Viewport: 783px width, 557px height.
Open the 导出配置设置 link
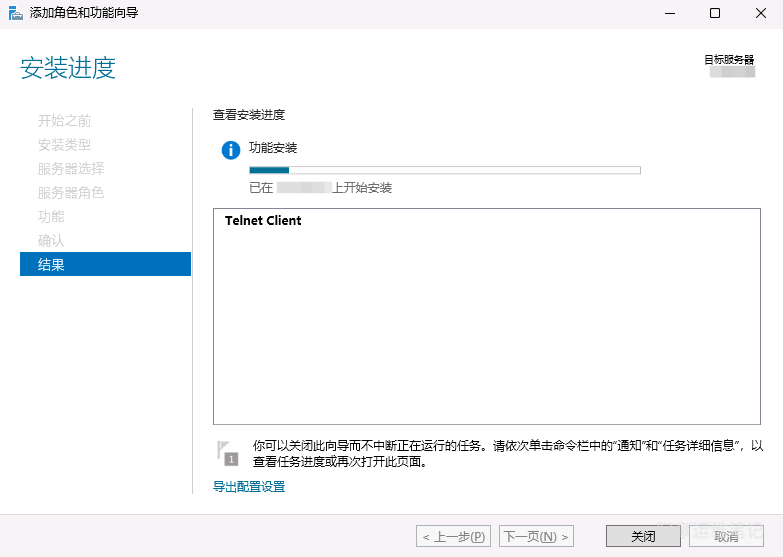[x=249, y=487]
